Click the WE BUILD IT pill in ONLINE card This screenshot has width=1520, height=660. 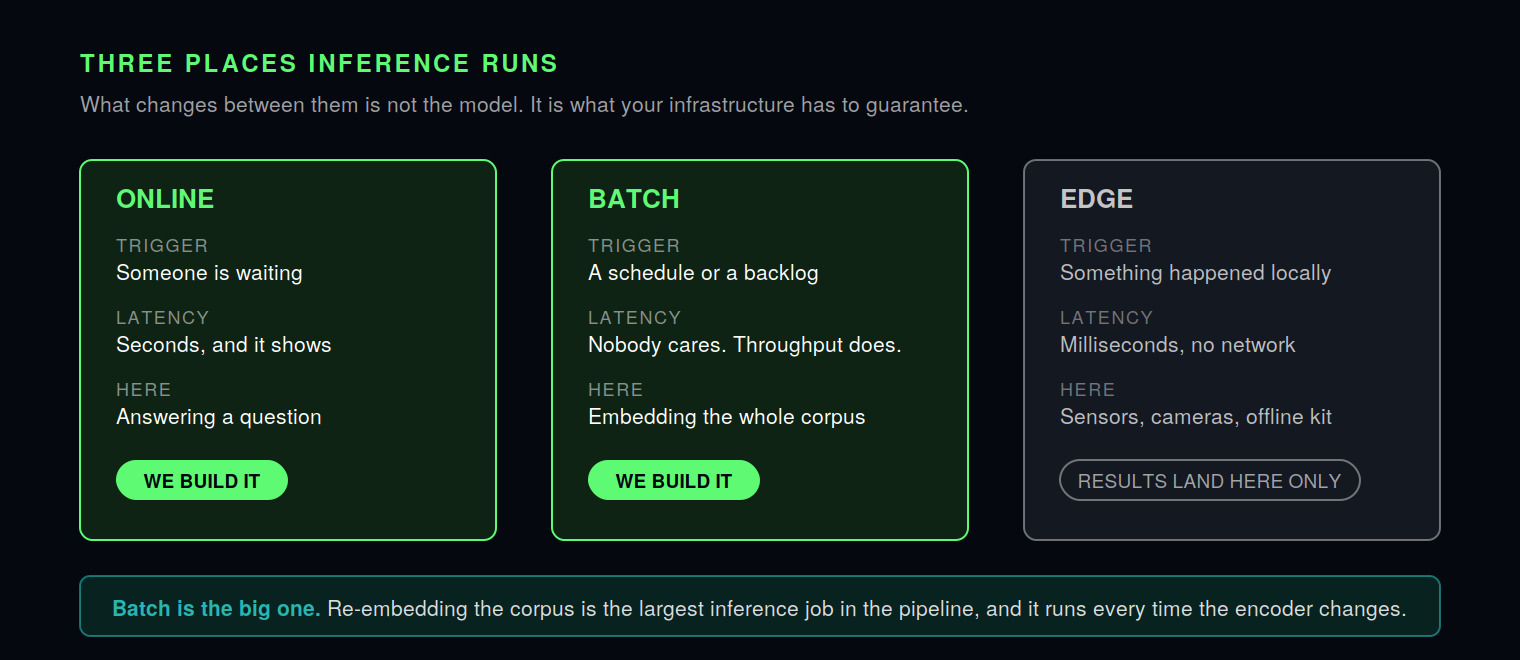tap(202, 480)
